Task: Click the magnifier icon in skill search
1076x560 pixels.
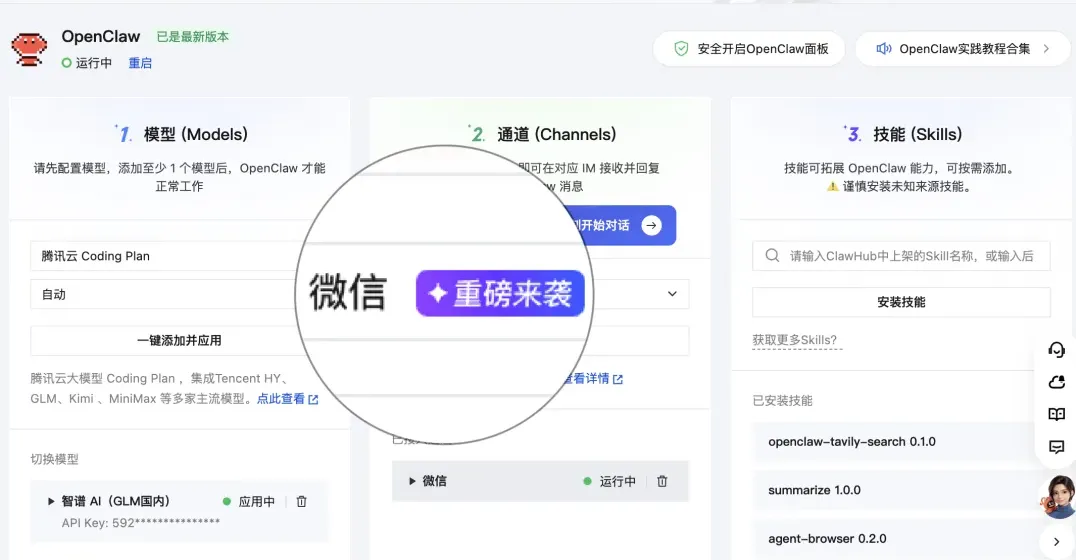Action: pos(772,256)
